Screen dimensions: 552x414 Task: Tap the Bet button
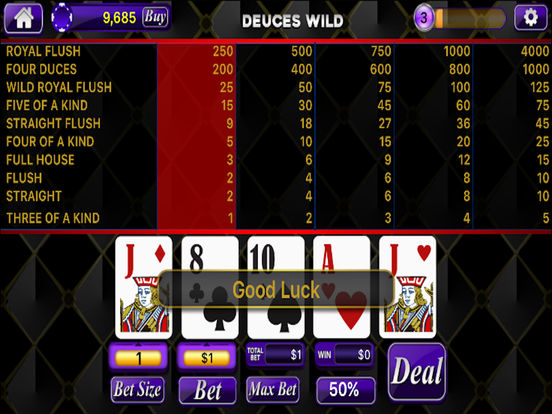tap(207, 390)
